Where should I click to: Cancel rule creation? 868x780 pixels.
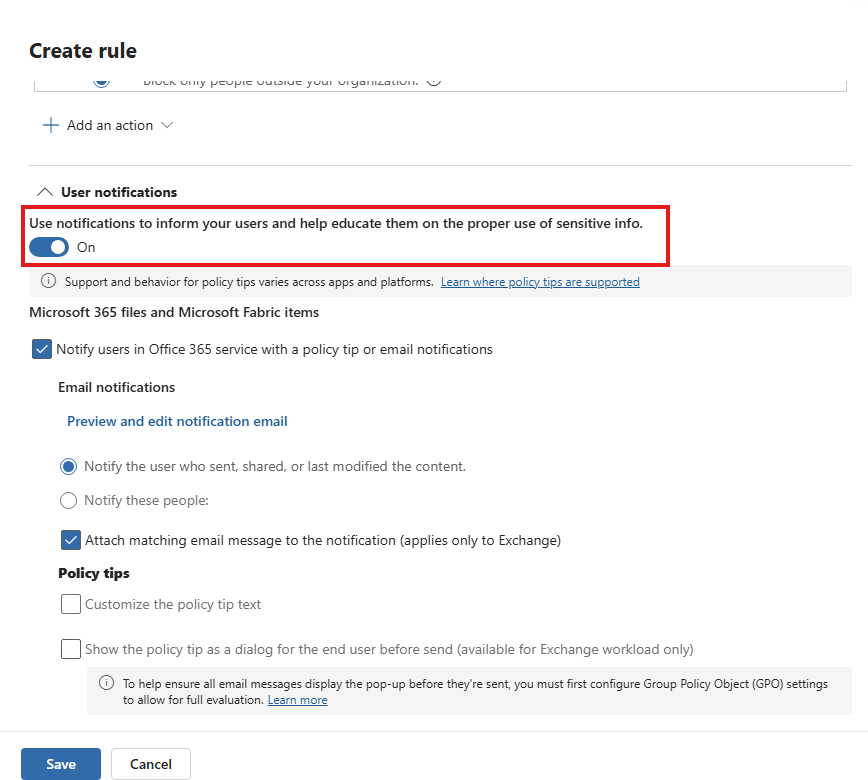pyautogui.click(x=150, y=763)
